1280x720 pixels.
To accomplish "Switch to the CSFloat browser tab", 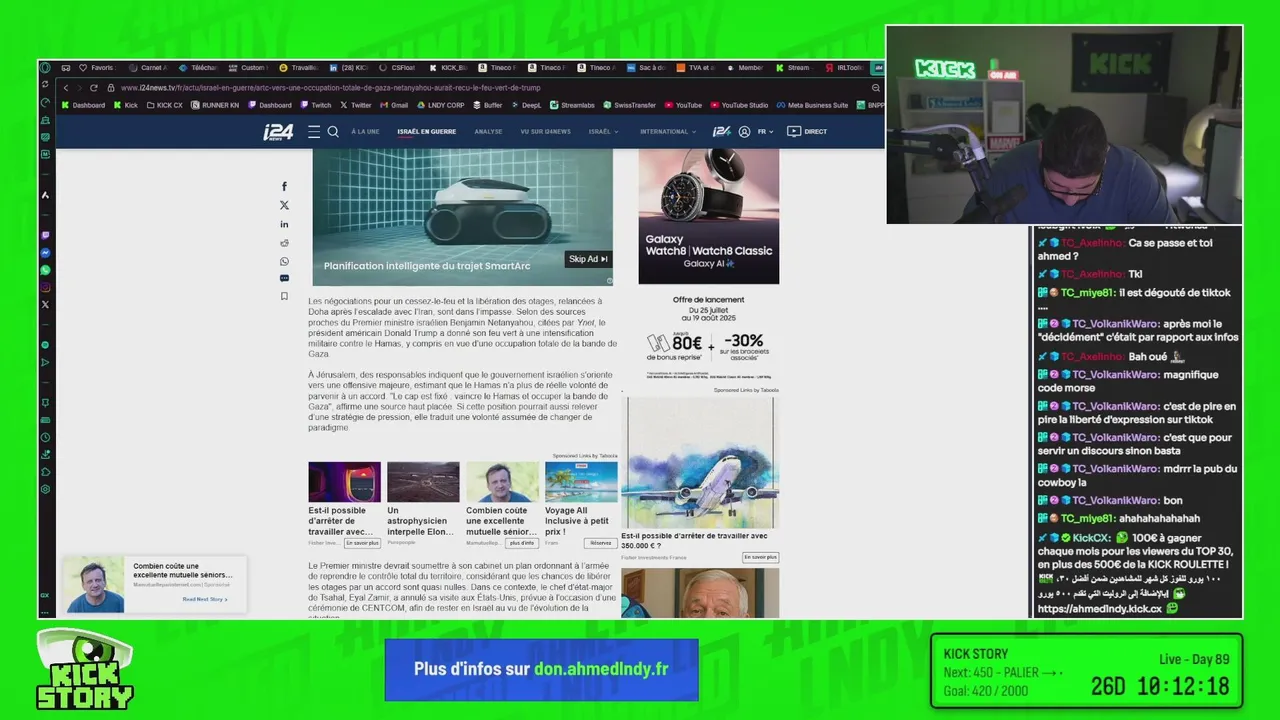I will click(x=399, y=68).
